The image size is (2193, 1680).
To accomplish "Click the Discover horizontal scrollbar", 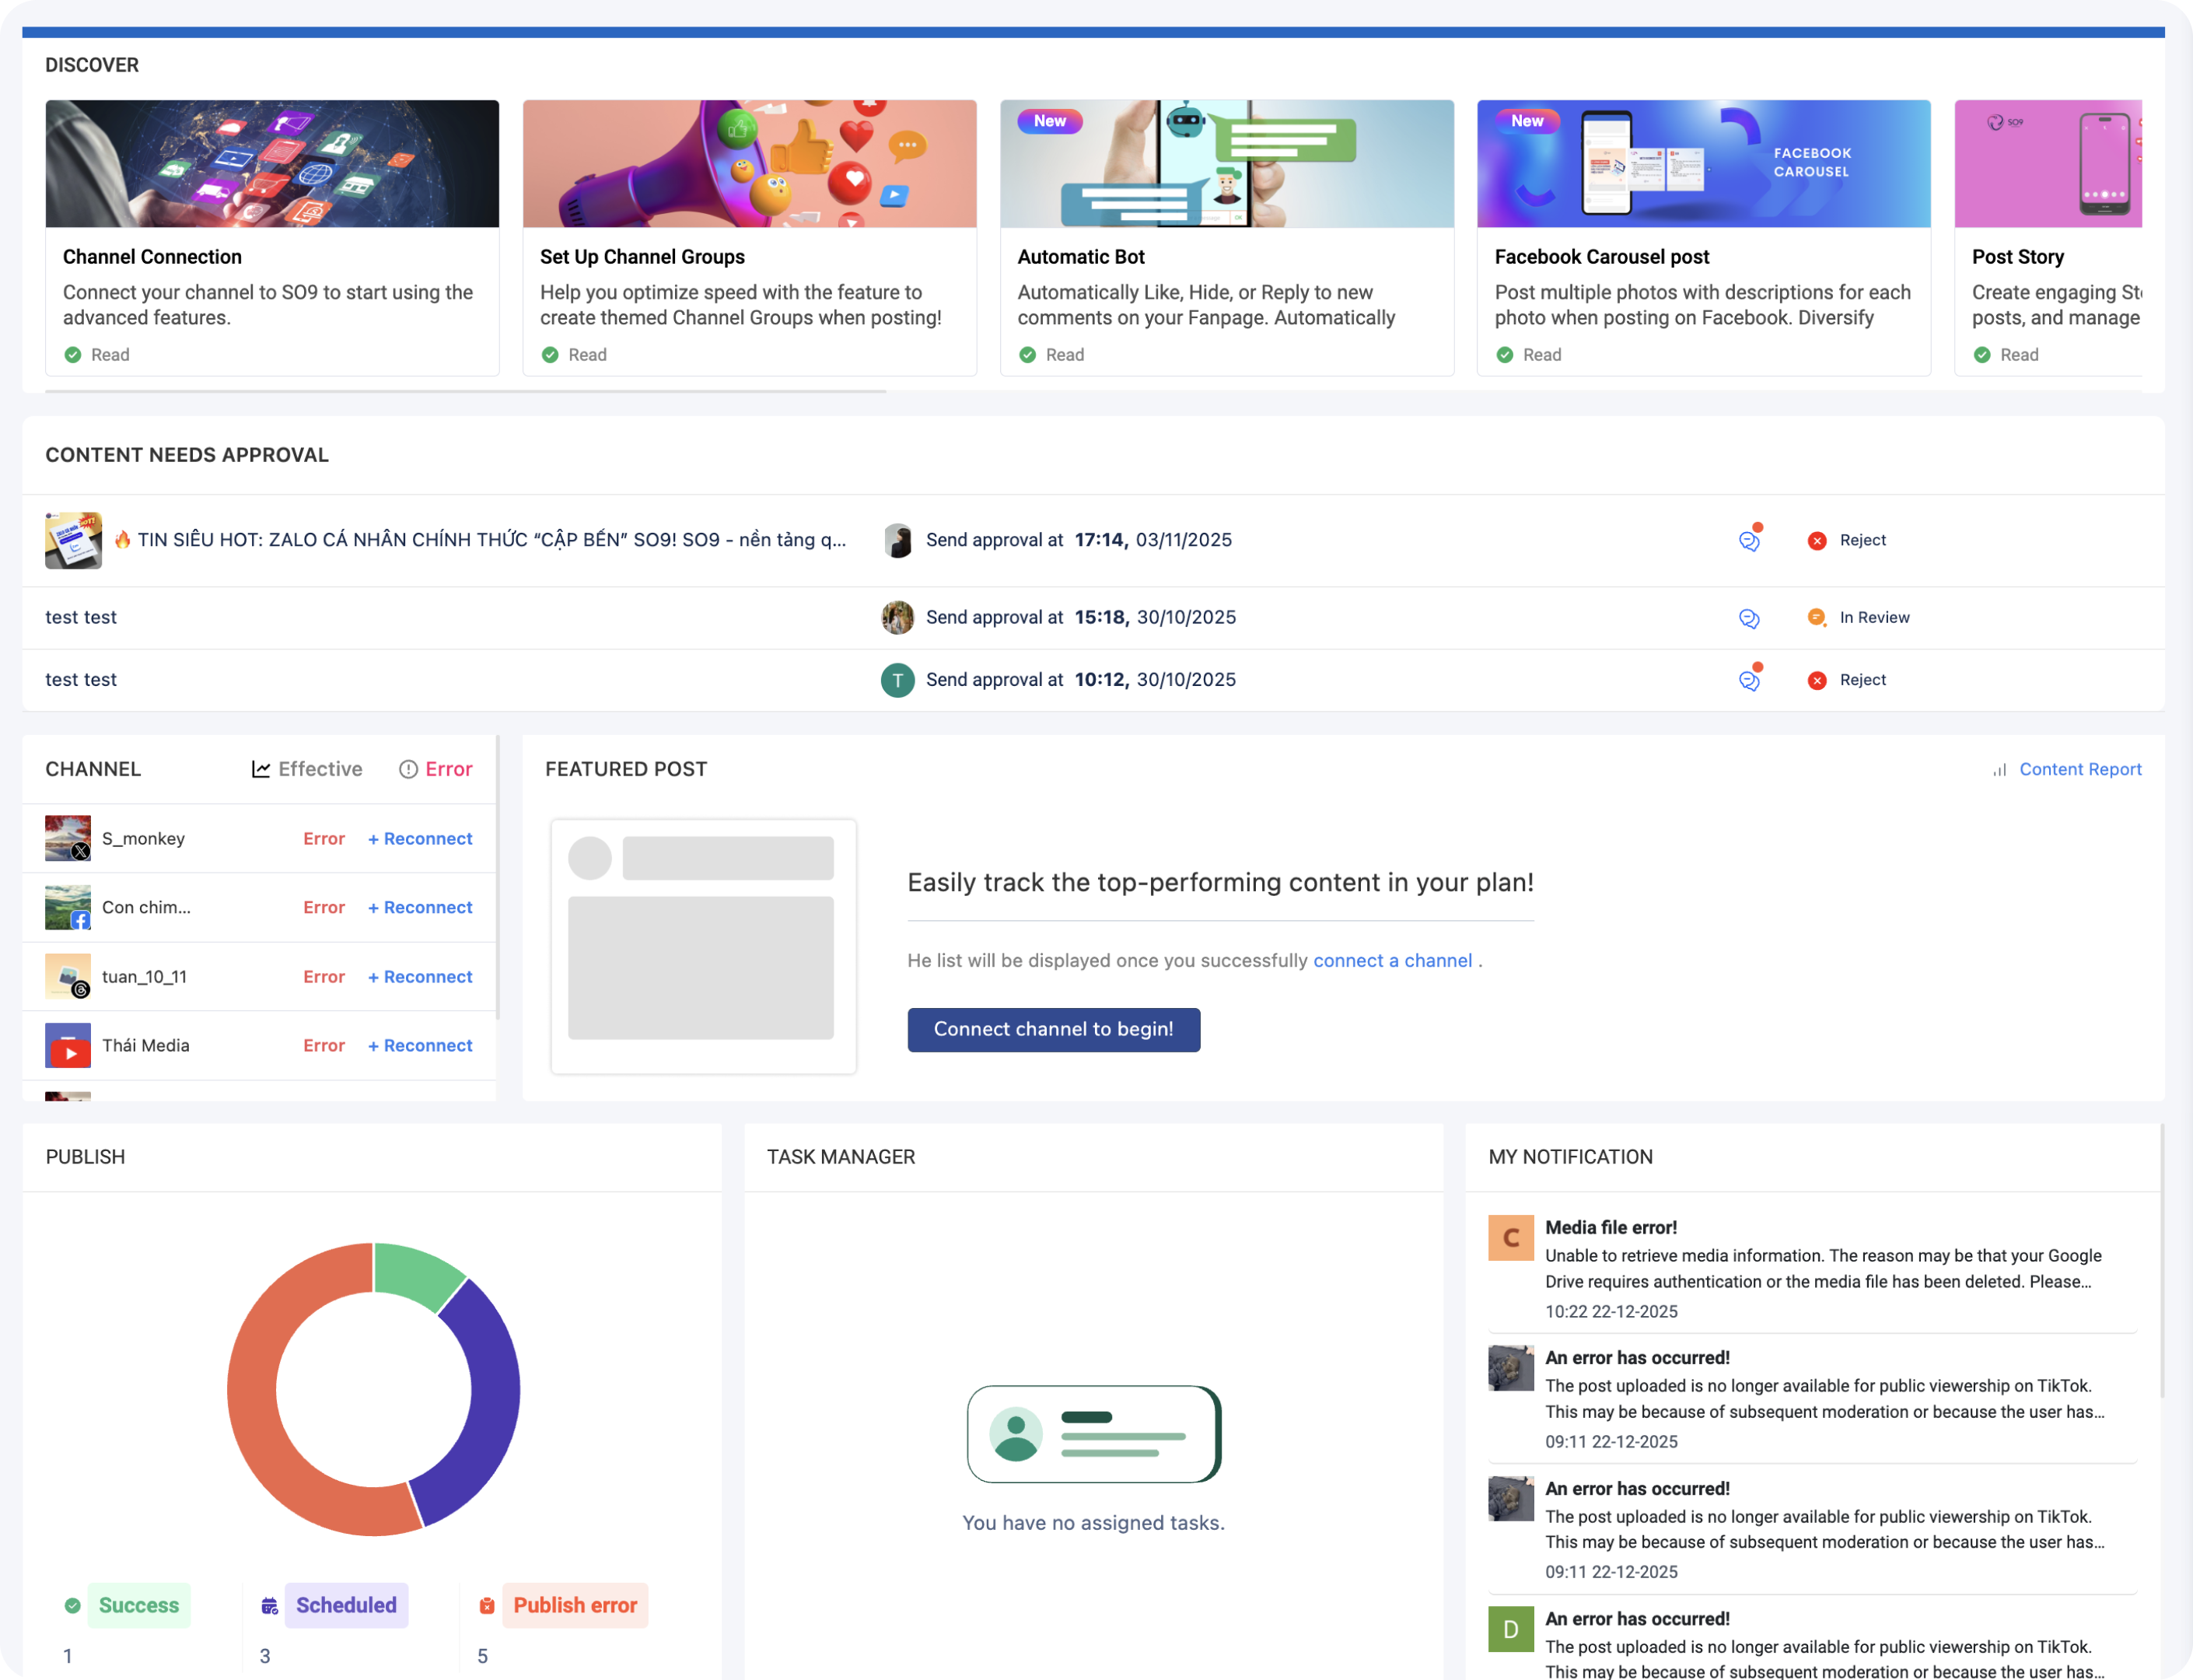I will click(466, 391).
